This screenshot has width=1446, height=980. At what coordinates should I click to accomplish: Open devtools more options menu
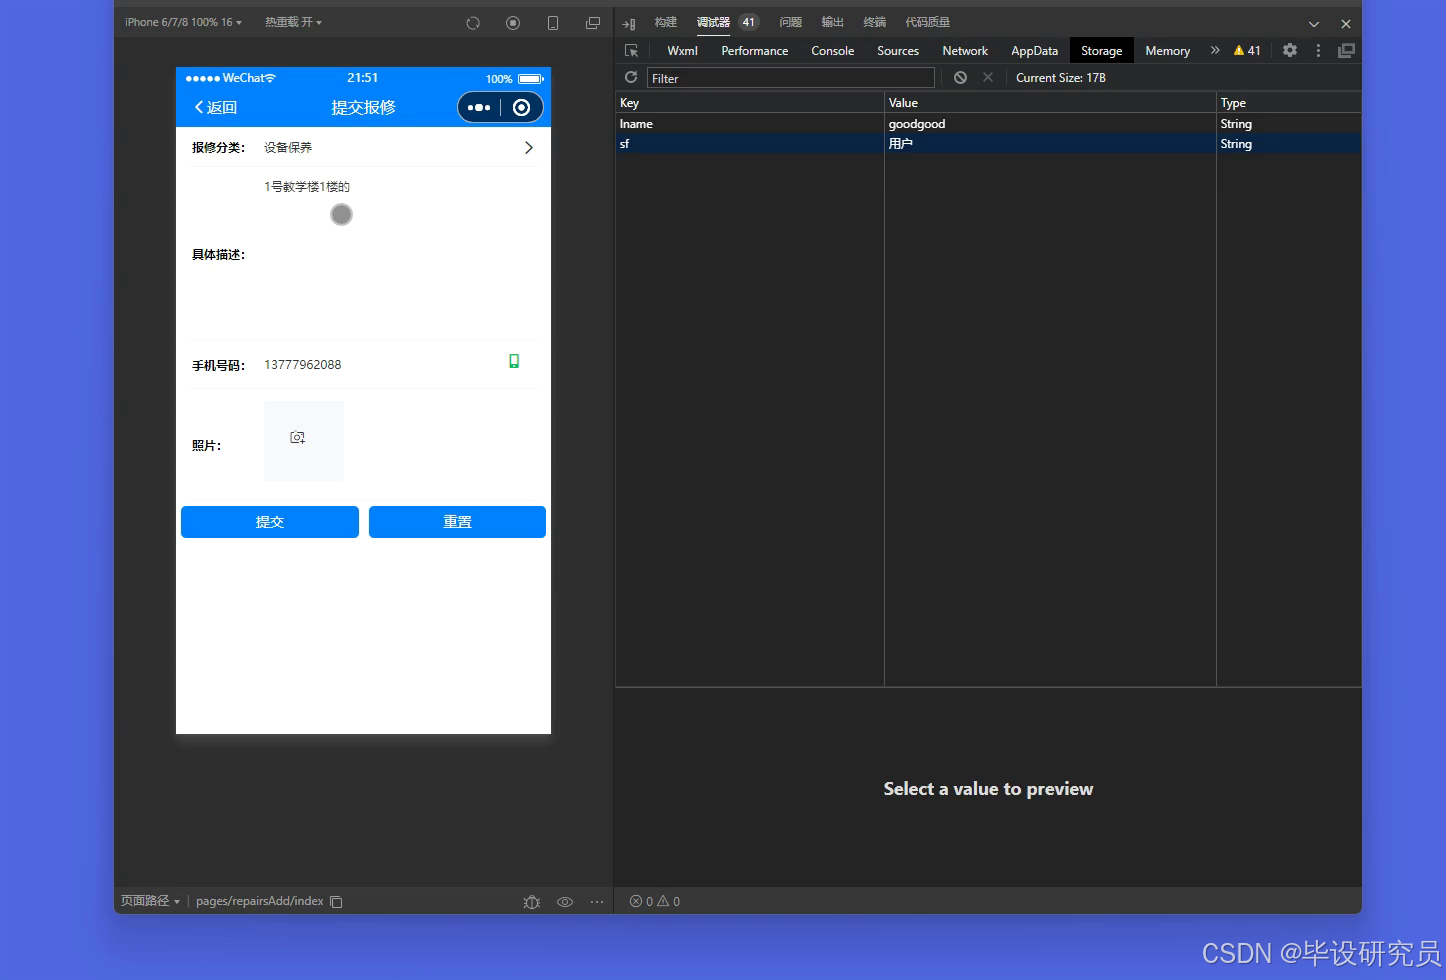pos(1318,50)
